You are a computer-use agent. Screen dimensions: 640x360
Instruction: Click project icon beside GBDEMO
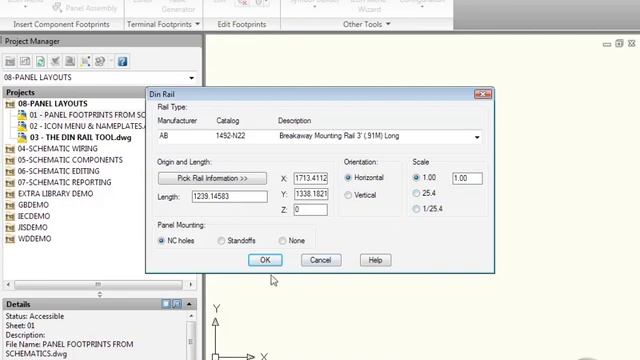pyautogui.click(x=10, y=205)
